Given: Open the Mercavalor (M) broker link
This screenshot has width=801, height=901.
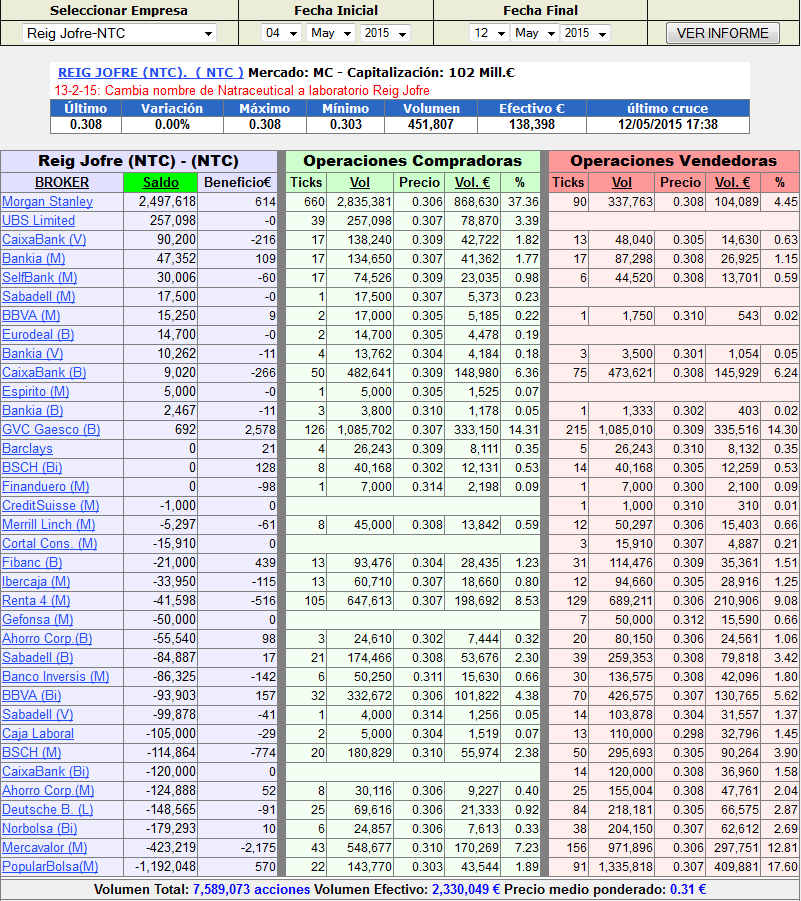Looking at the screenshot, I should (x=48, y=847).
